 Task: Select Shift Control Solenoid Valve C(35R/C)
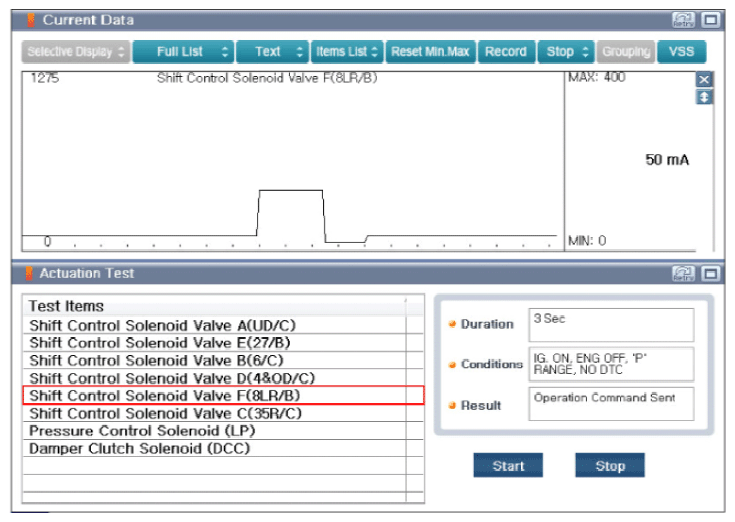[215, 413]
